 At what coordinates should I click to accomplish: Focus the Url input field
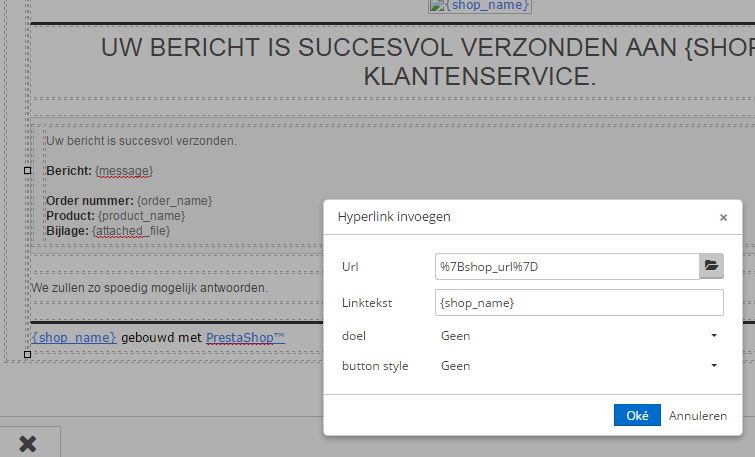coord(567,266)
